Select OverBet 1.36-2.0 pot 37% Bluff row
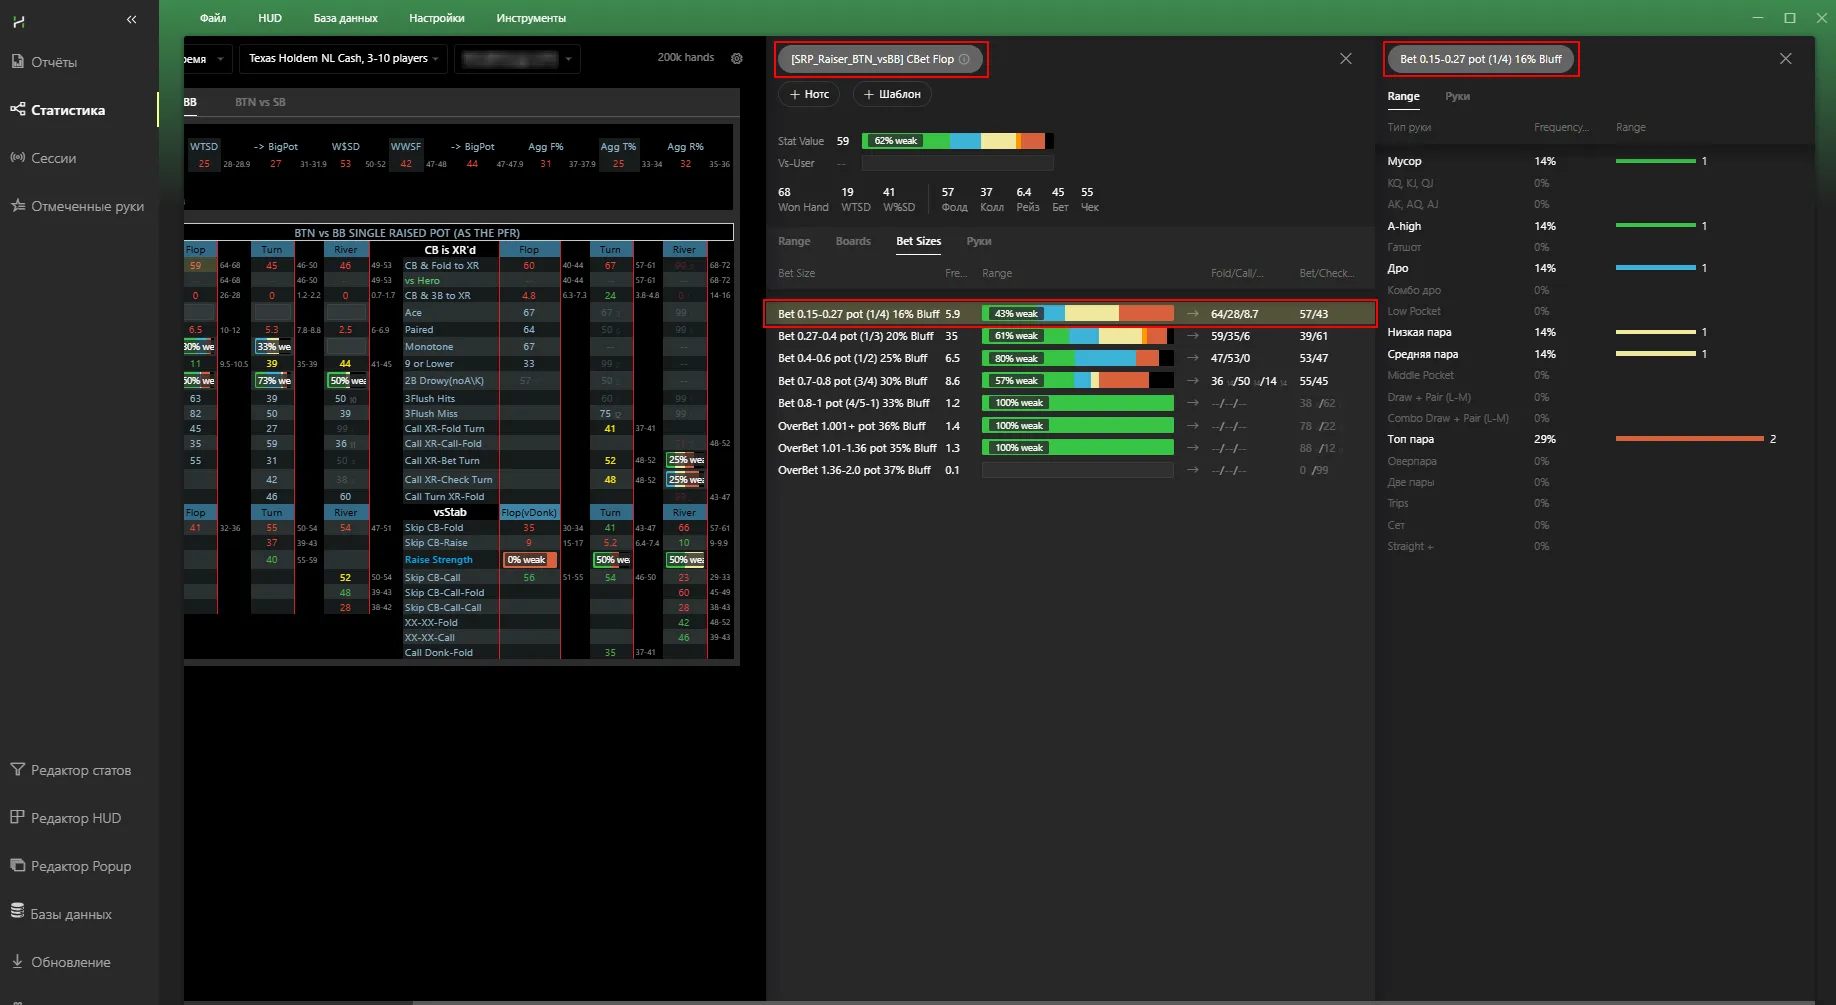This screenshot has height=1005, width=1836. 1070,470
